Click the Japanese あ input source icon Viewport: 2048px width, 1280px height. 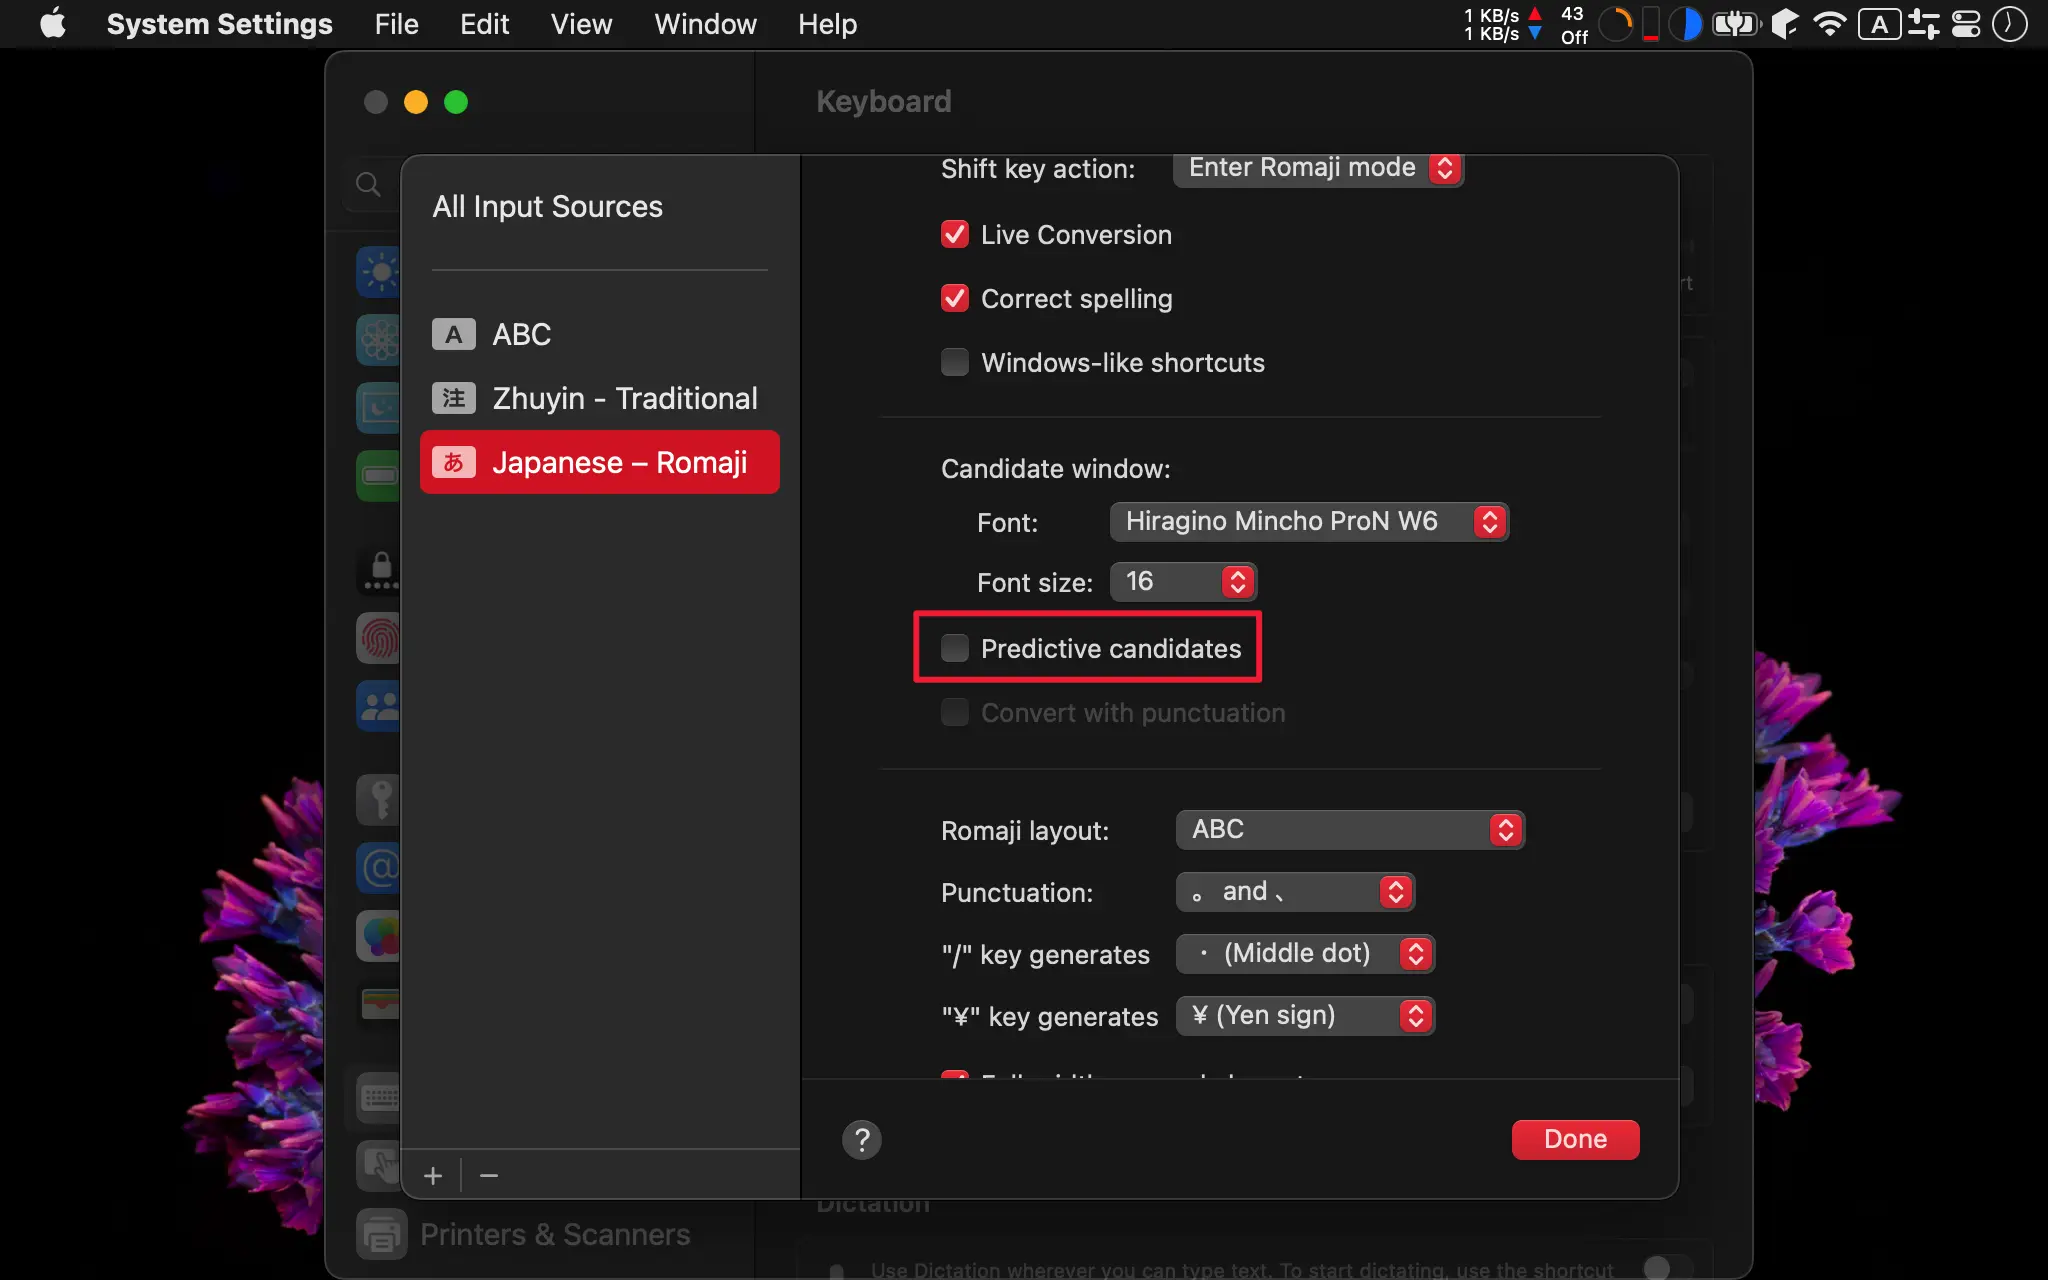(x=453, y=462)
